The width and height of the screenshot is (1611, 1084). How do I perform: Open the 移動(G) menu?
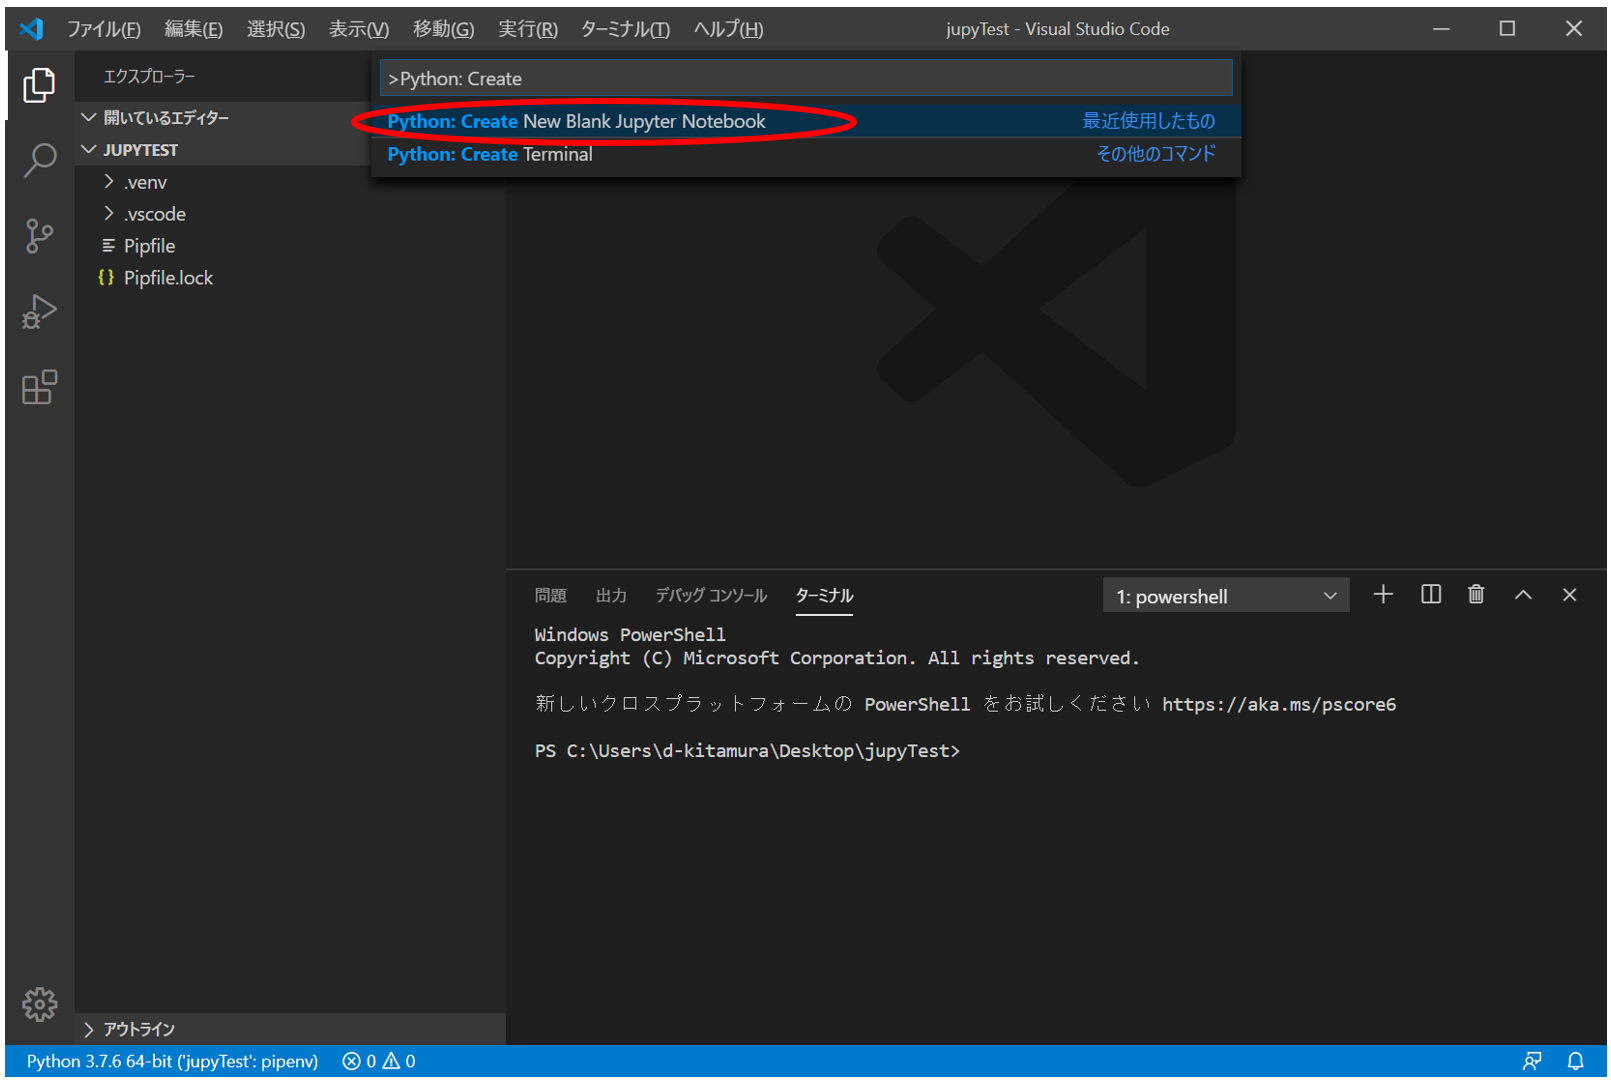point(443,29)
